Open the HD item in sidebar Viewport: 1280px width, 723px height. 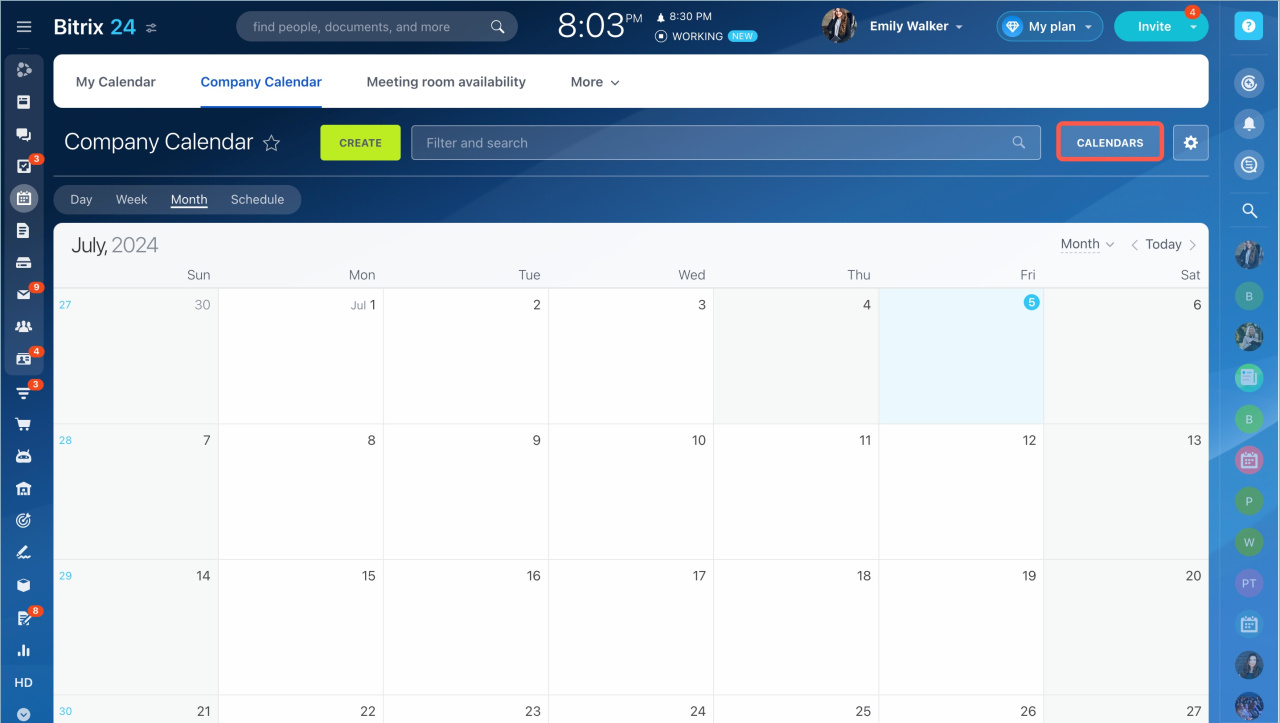coord(24,683)
